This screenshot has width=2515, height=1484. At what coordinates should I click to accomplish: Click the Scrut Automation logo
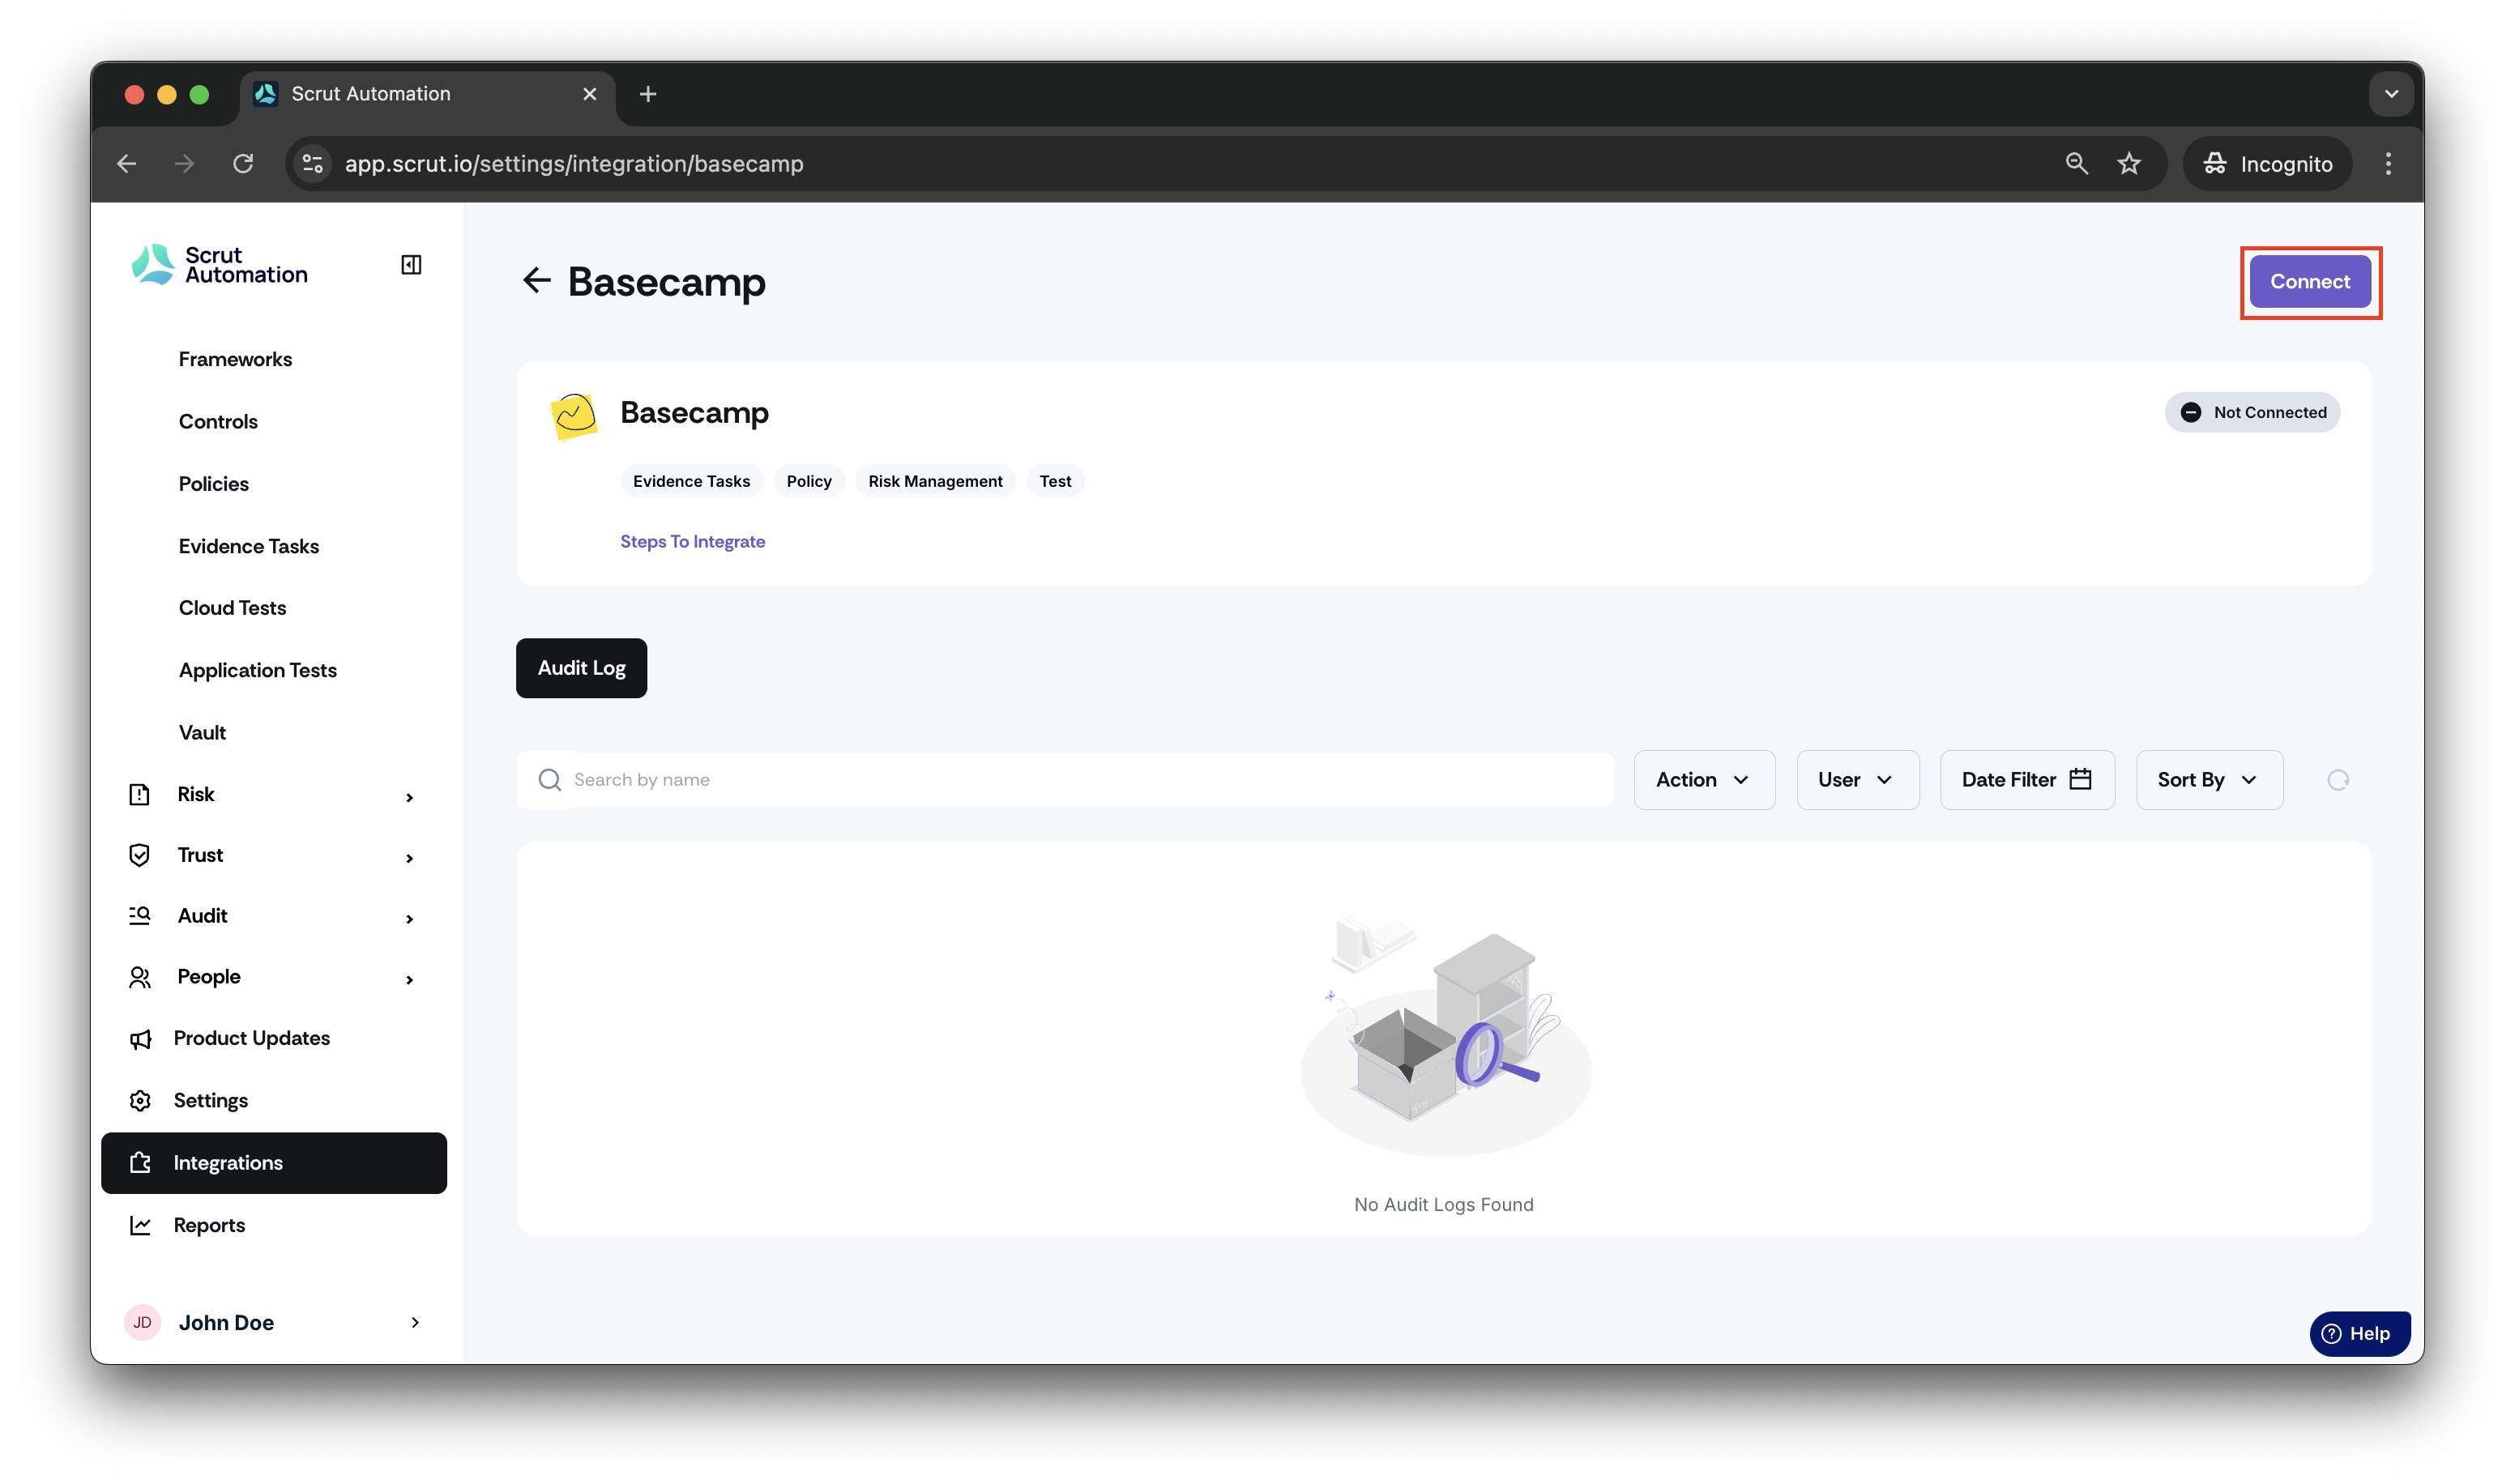[220, 265]
